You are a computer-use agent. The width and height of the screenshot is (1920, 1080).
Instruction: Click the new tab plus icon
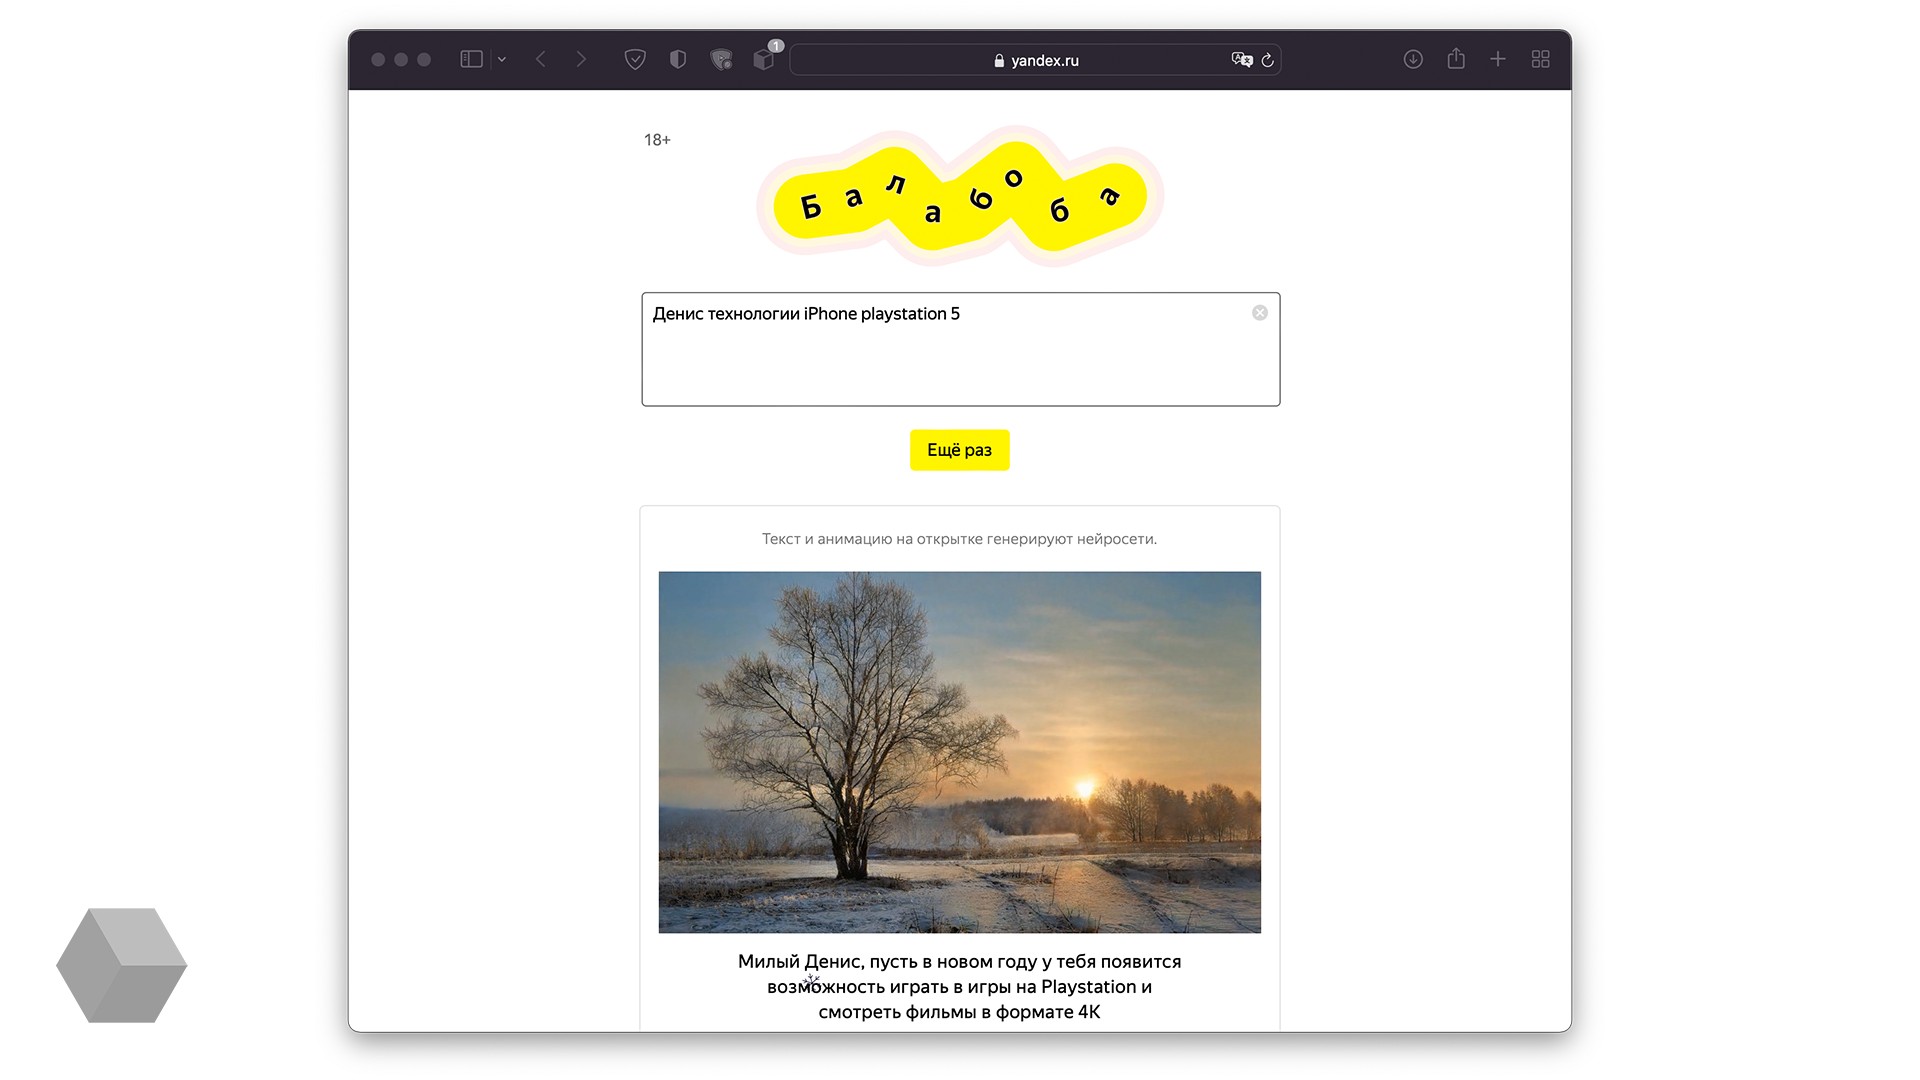1498,59
